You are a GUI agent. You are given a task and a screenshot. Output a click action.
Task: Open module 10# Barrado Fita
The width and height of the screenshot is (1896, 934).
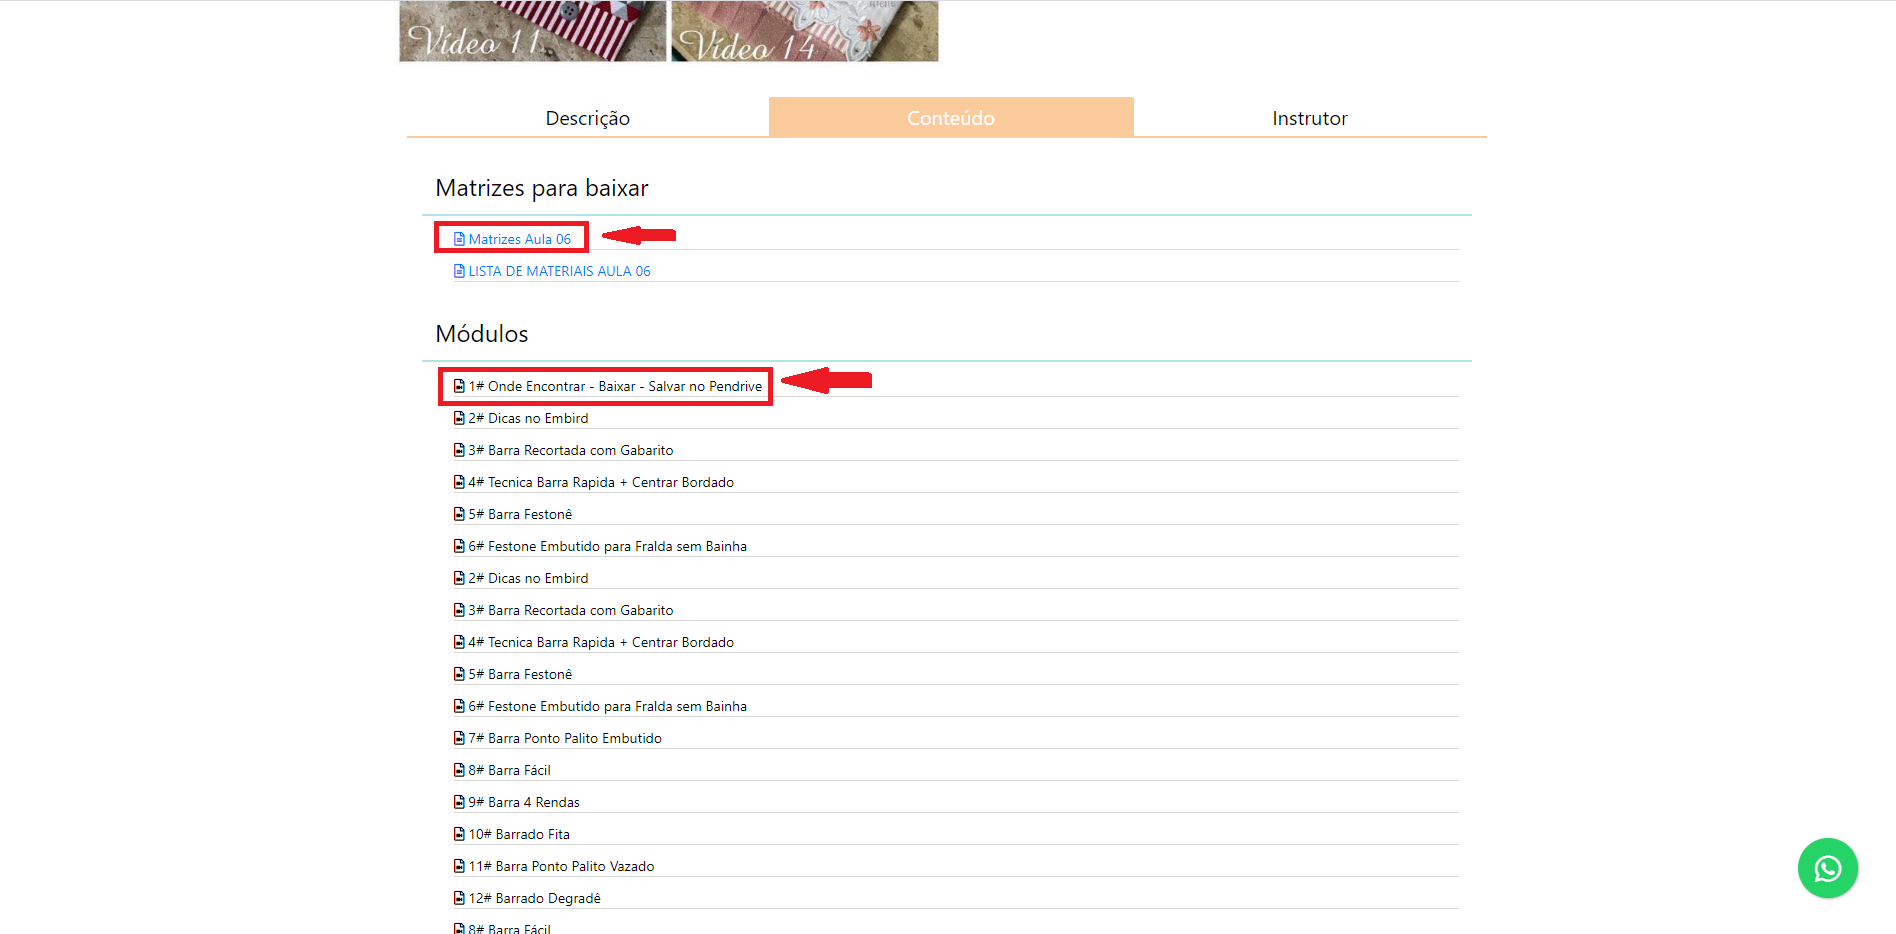[x=519, y=834]
